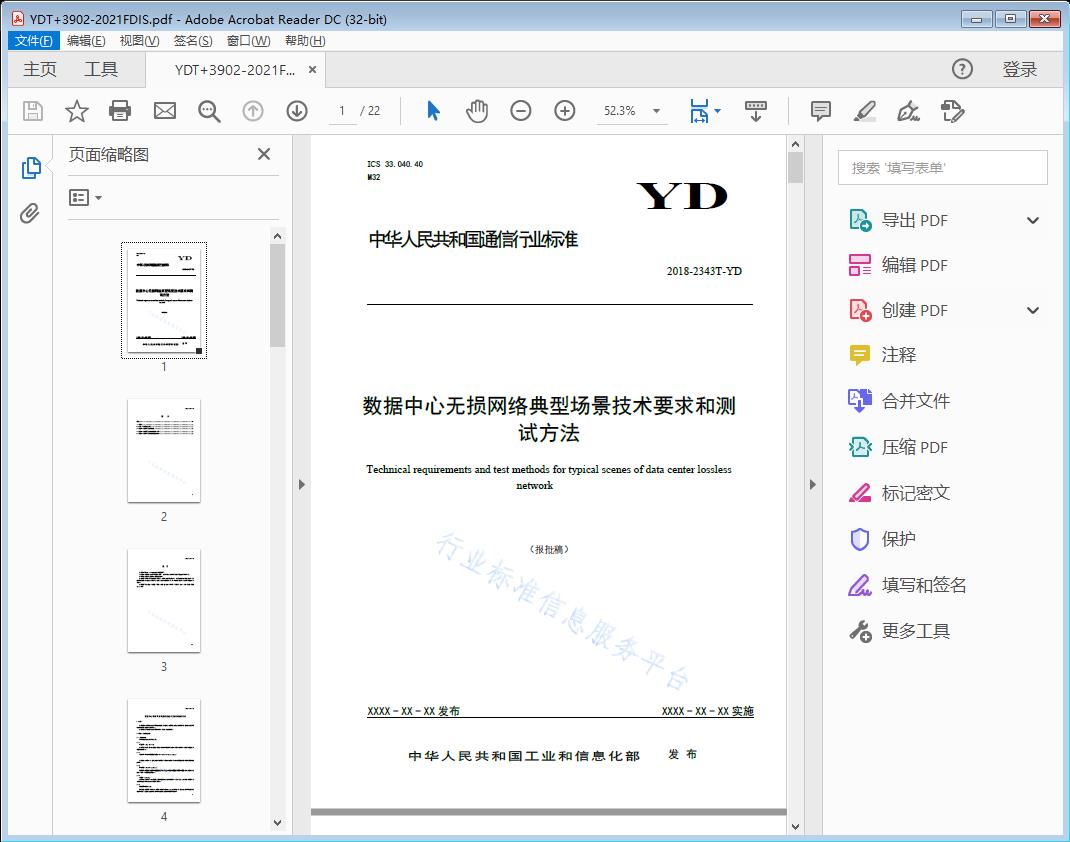Add the document to favorites with the star
The image size is (1070, 842).
pos(76,111)
